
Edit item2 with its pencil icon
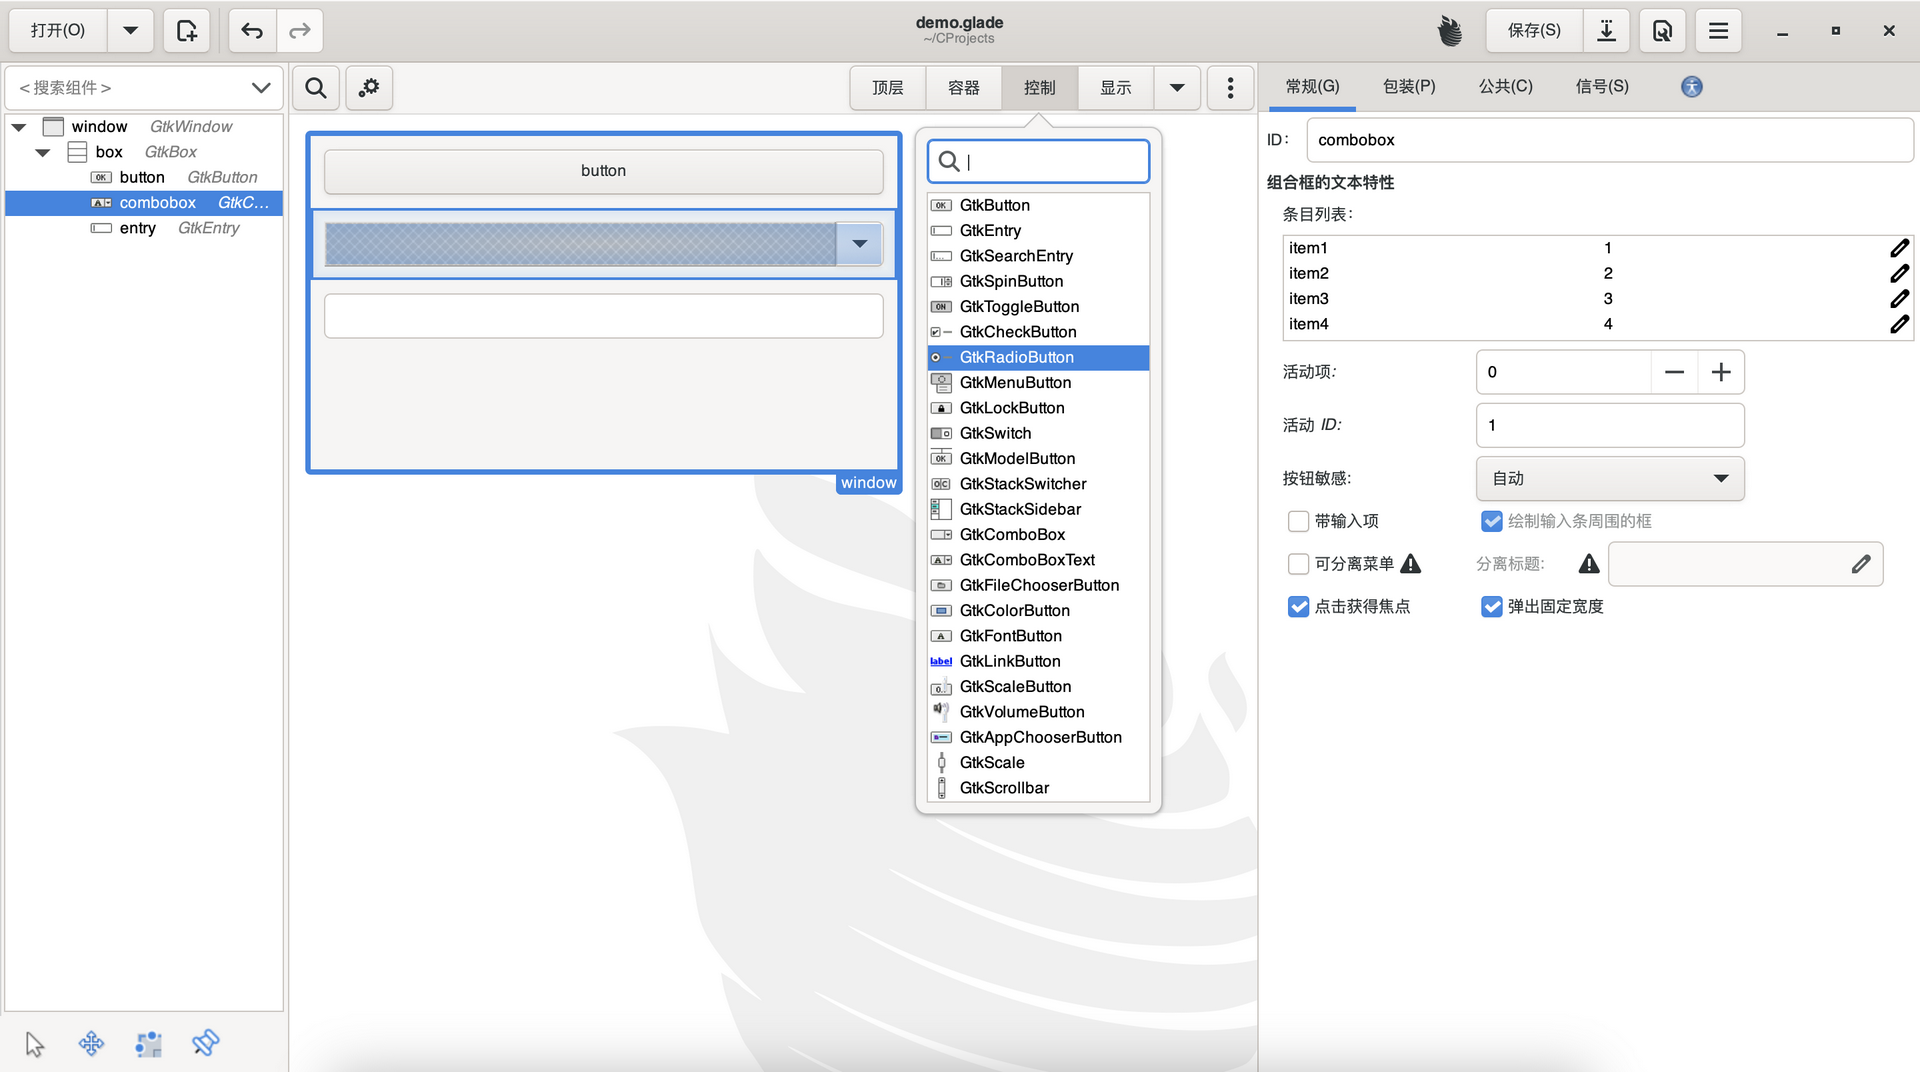[x=1899, y=273]
